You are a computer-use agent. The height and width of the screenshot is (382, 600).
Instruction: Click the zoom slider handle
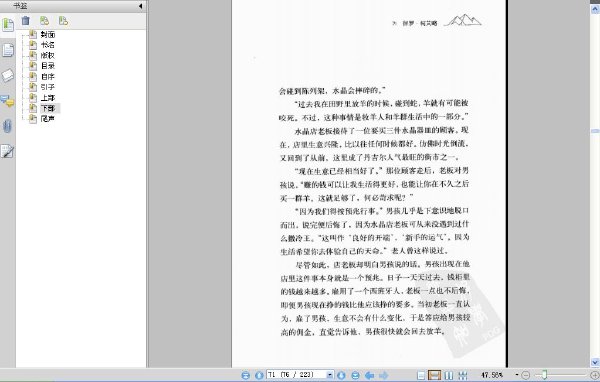point(544,375)
